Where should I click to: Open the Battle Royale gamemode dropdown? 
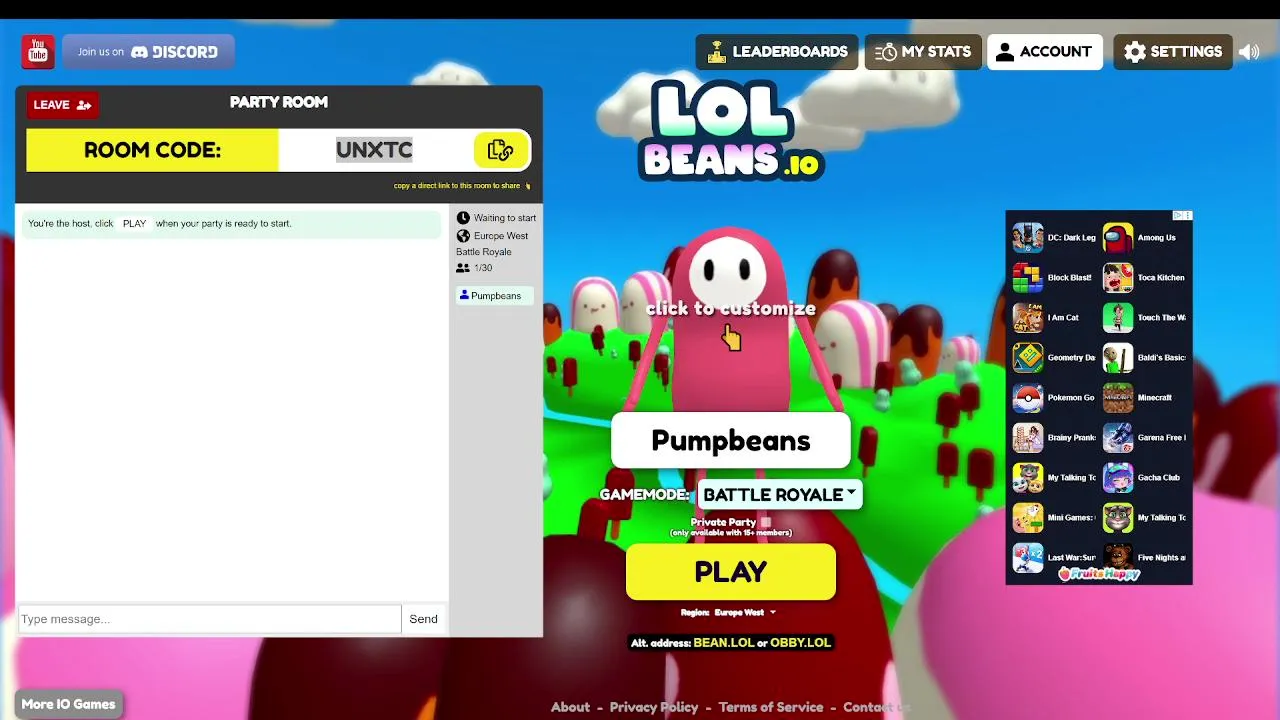click(x=780, y=495)
